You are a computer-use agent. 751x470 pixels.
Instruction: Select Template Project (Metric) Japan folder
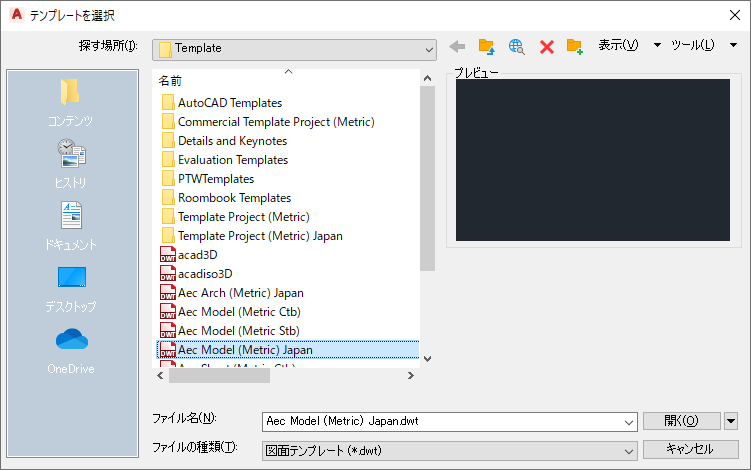252,236
